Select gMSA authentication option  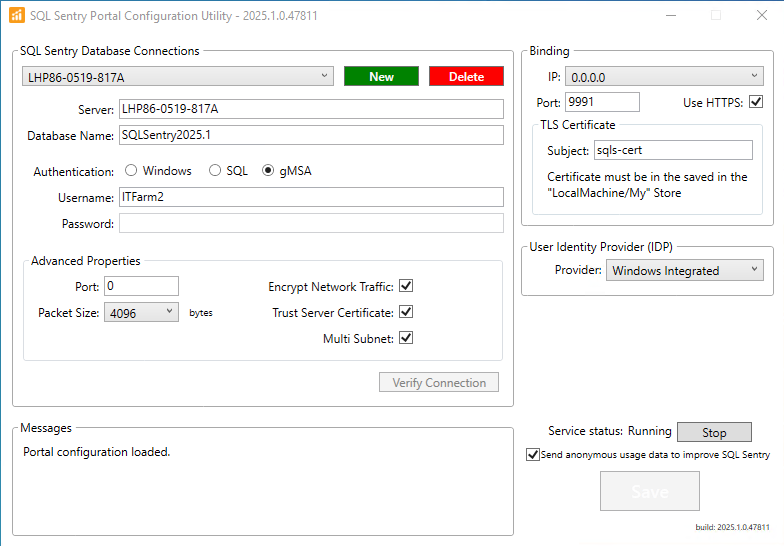[x=267, y=171]
